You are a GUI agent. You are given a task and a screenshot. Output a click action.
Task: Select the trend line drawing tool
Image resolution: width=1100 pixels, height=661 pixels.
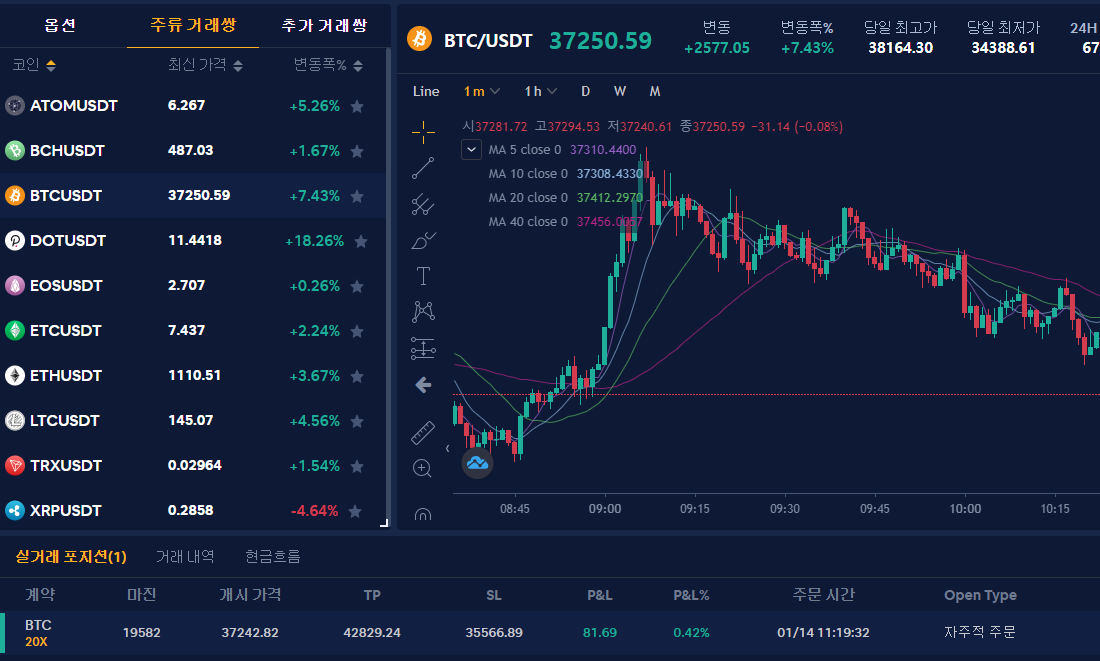(x=423, y=167)
